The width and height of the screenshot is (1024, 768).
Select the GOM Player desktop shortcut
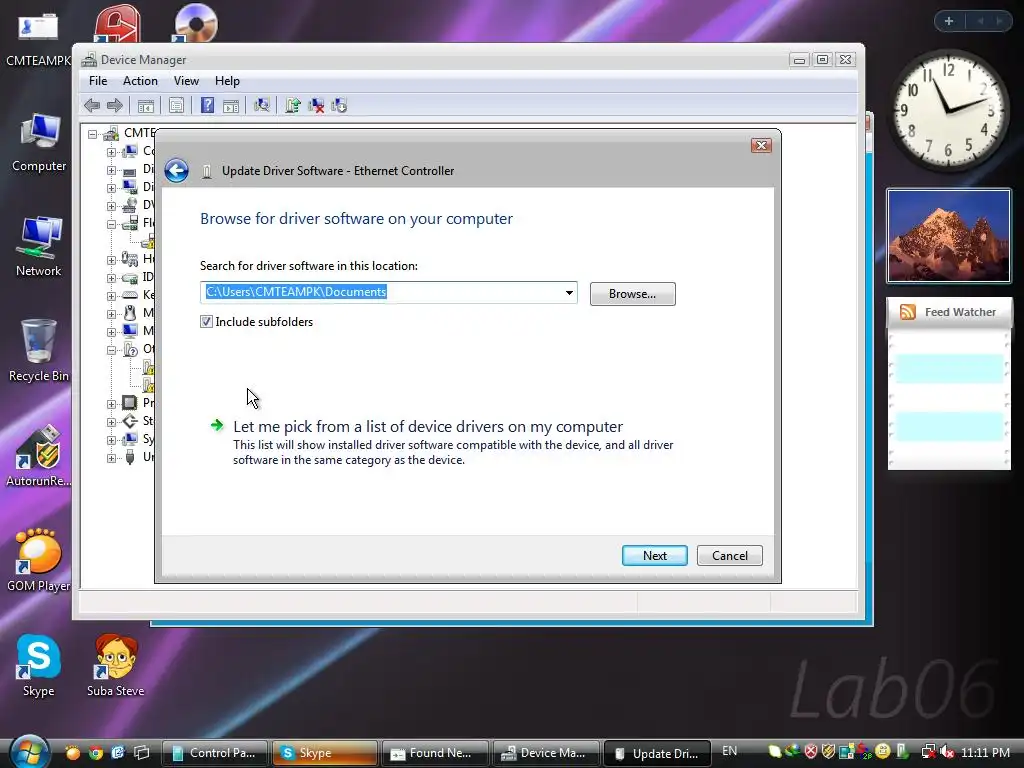coord(39,560)
